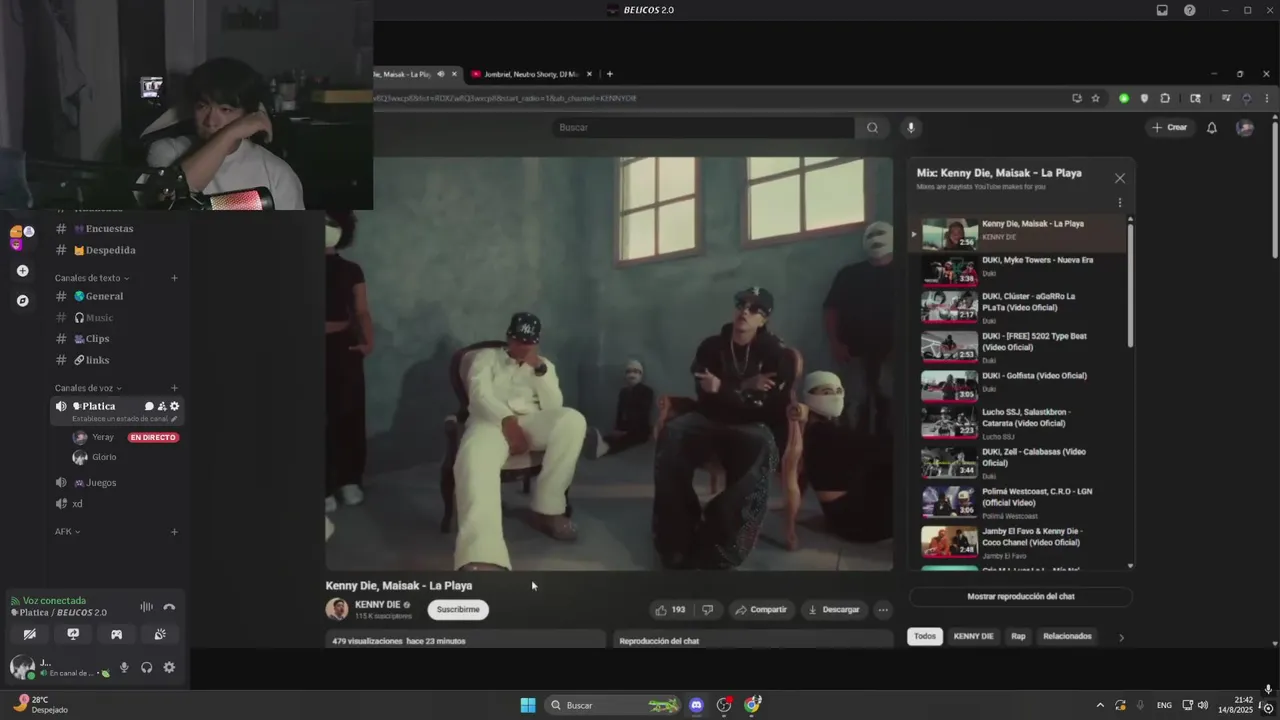Screen dimensions: 1280x720
Task: Click the YouTube Buscar search field
Action: tap(703, 127)
